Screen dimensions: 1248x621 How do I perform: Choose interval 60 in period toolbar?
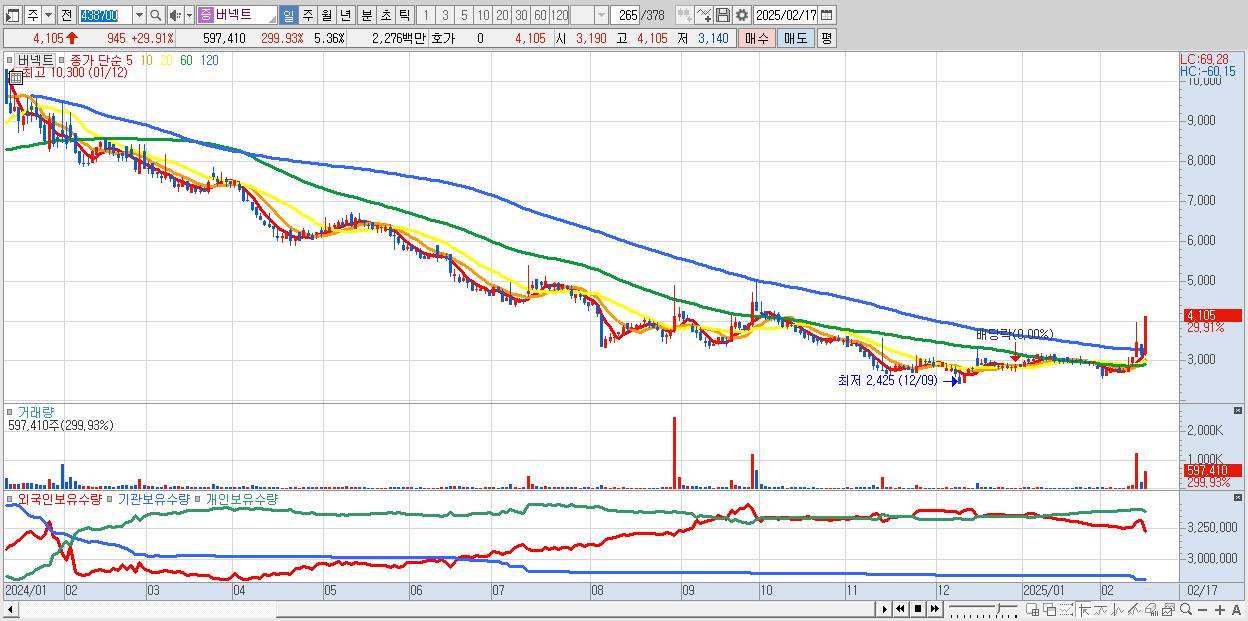(x=540, y=15)
